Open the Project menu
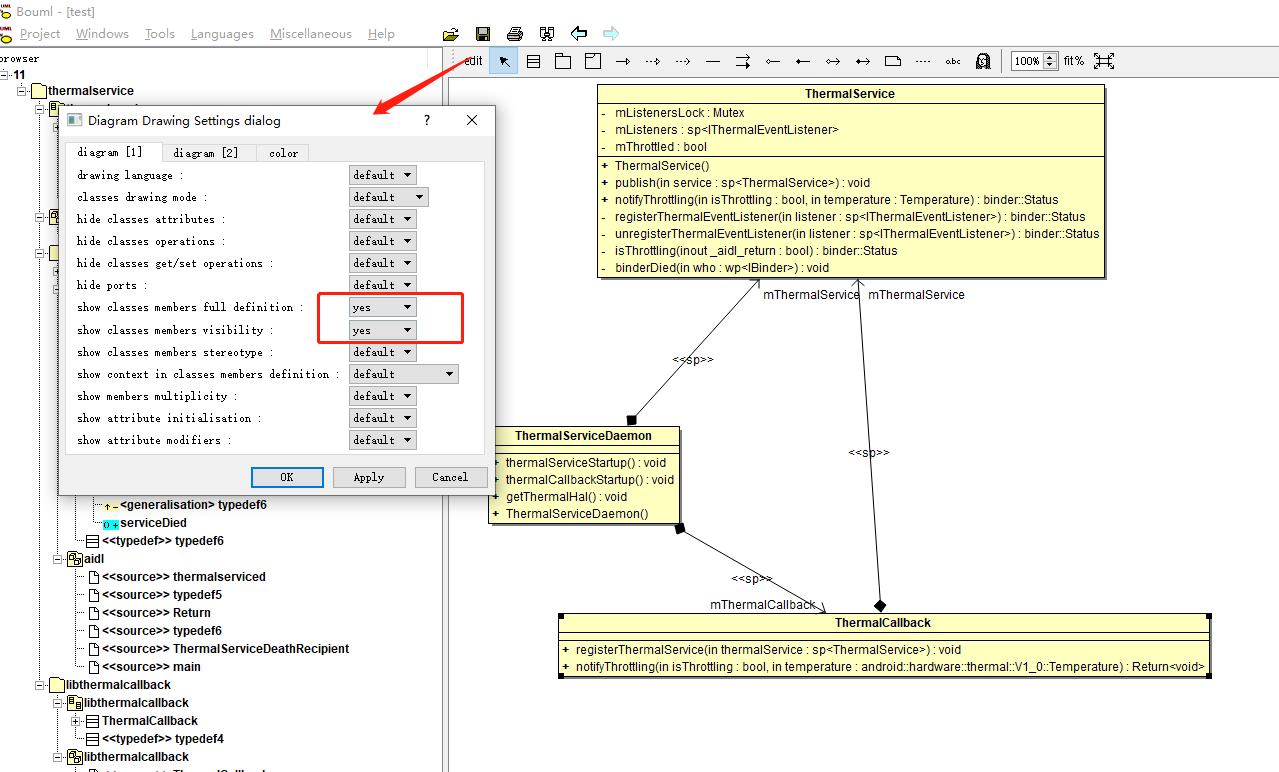This screenshot has width=1279, height=772. click(40, 34)
